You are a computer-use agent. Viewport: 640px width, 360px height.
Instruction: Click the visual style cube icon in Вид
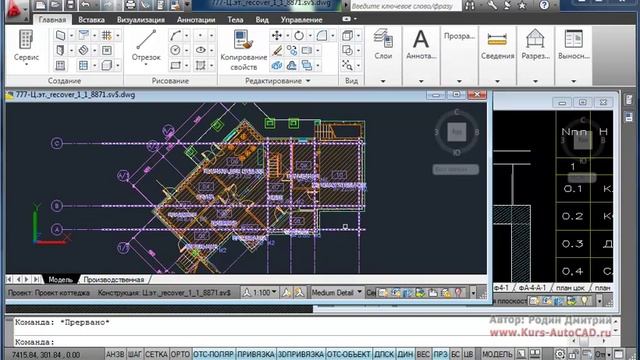[347, 36]
